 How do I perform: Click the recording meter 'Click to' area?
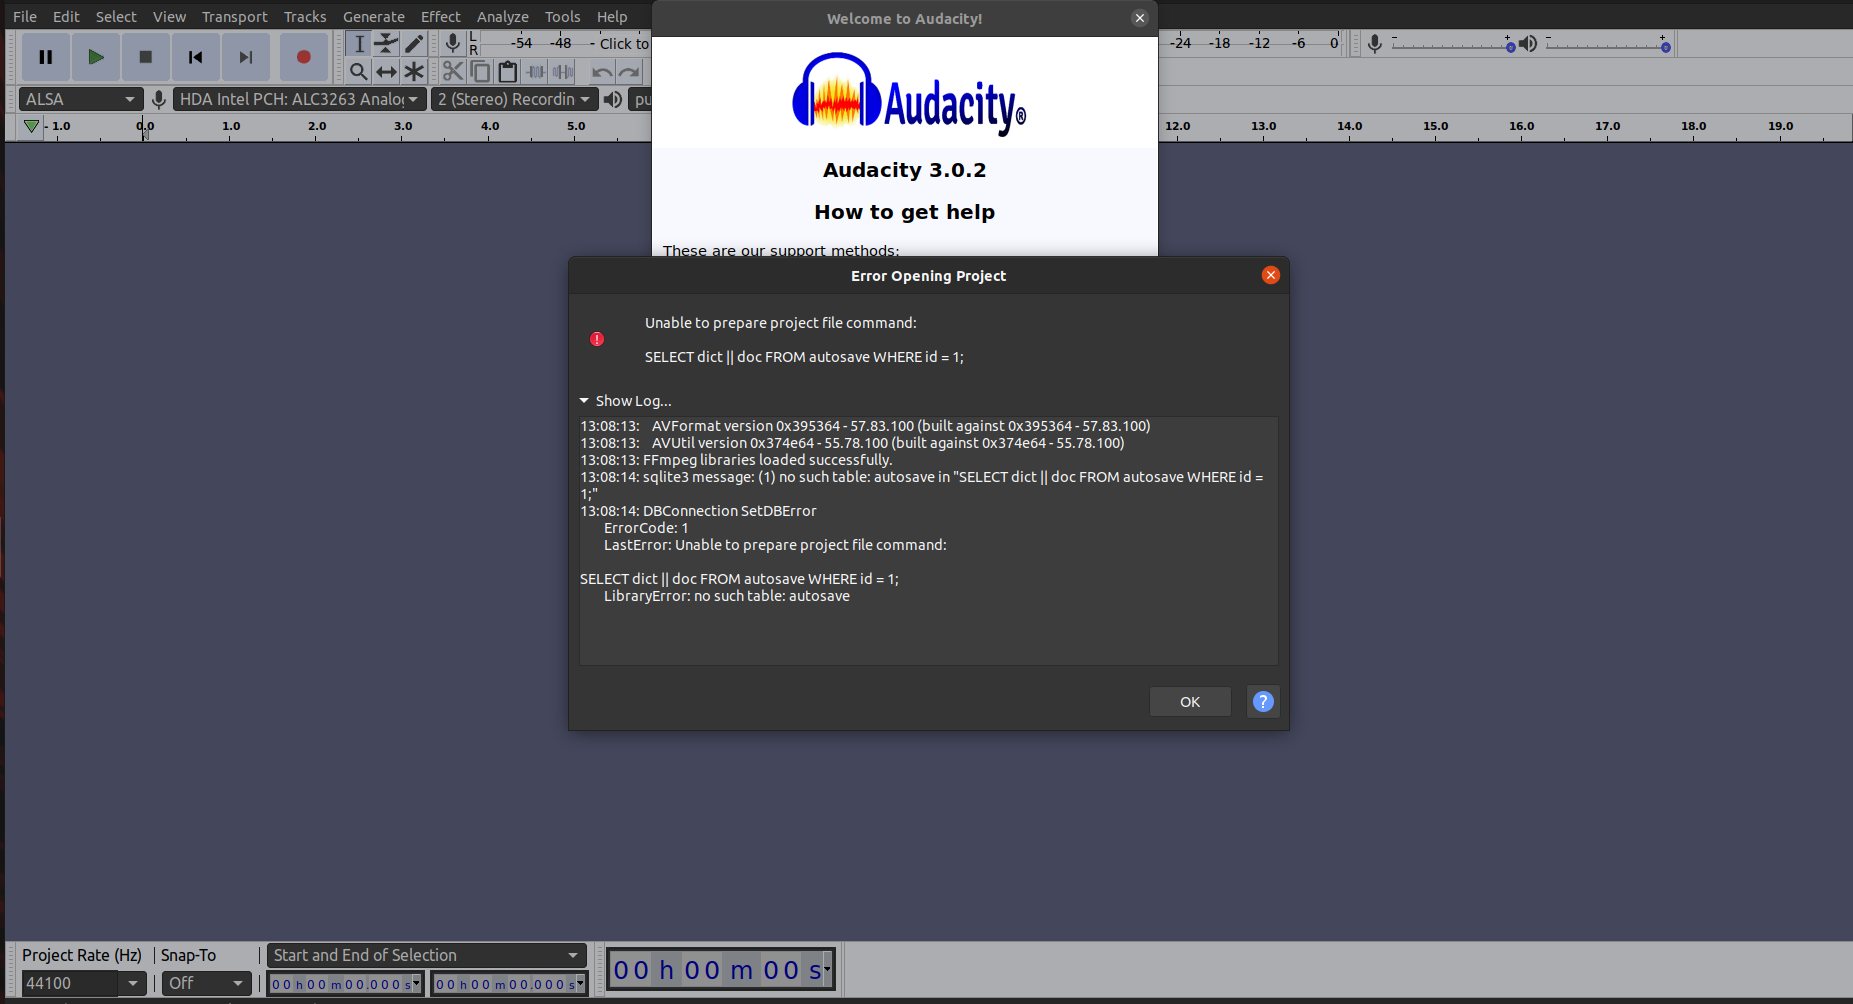click(624, 43)
